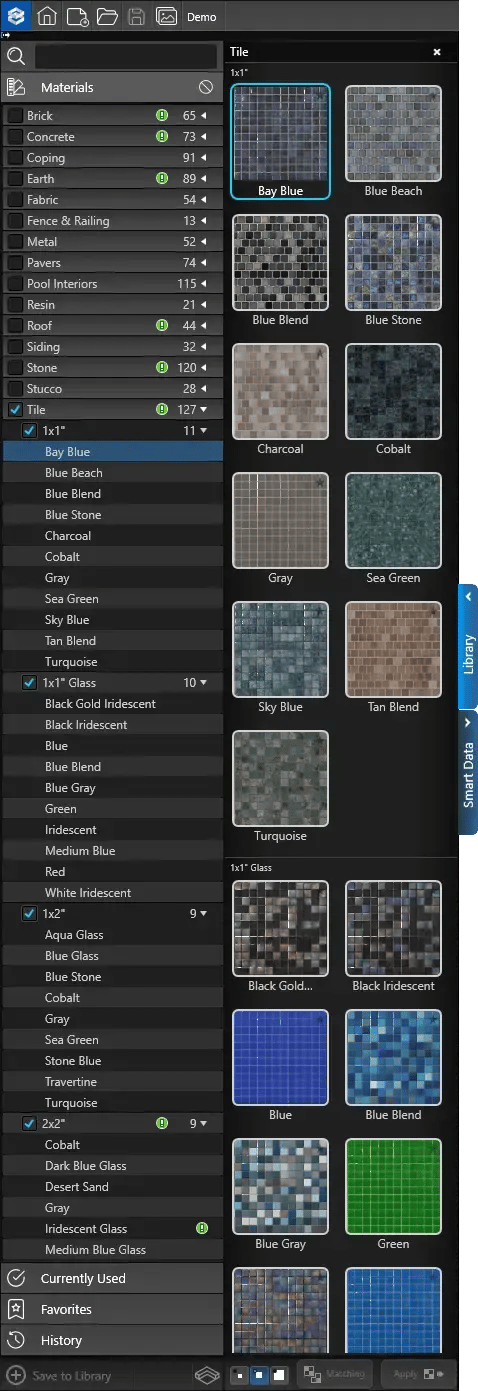Open the Currently Used section

(x=112, y=1278)
